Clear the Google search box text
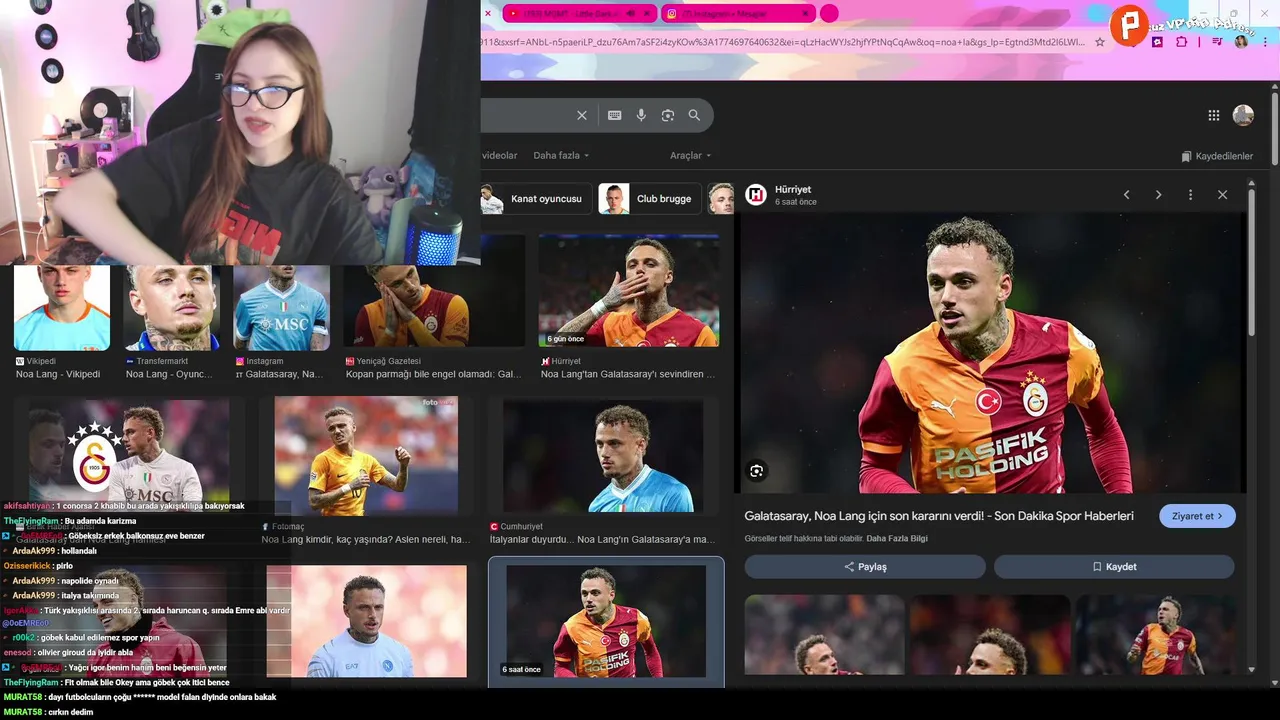 pyautogui.click(x=582, y=115)
